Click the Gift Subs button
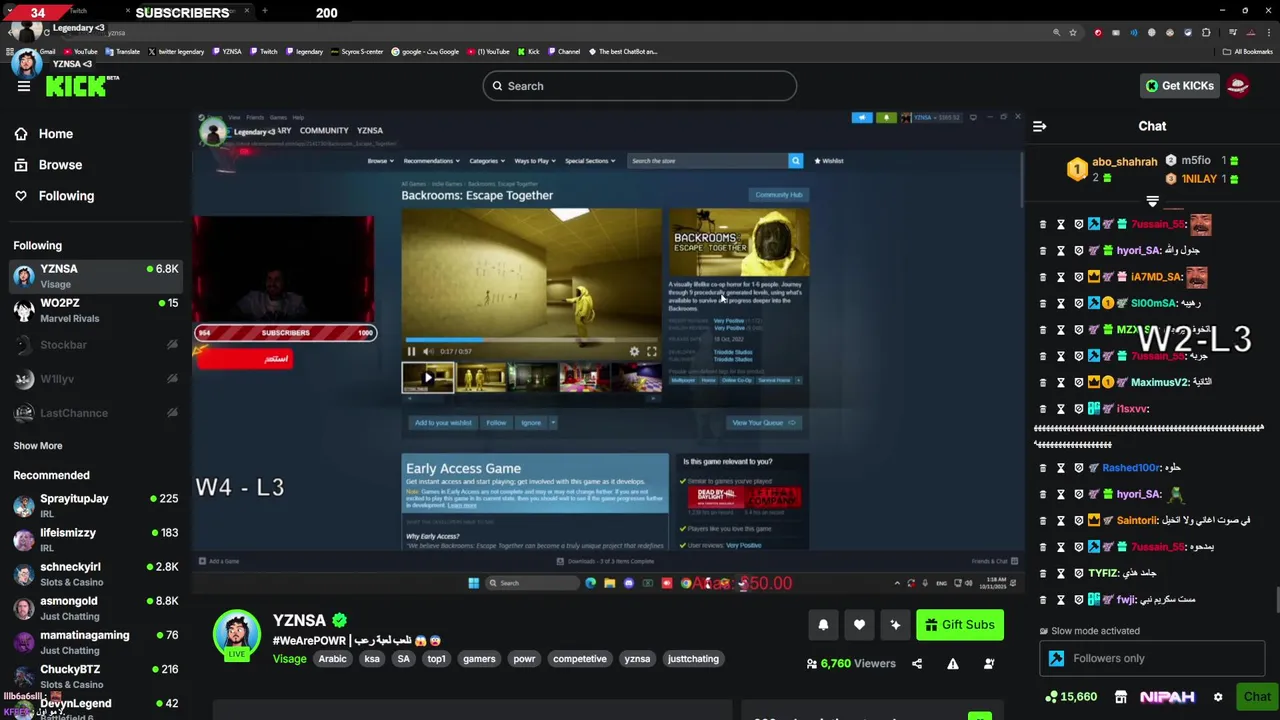The width and height of the screenshot is (1280, 720). (960, 625)
